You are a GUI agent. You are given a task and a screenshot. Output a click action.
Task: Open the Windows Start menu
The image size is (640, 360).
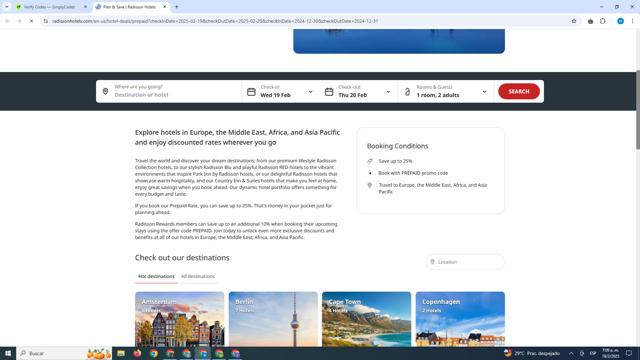[8, 353]
